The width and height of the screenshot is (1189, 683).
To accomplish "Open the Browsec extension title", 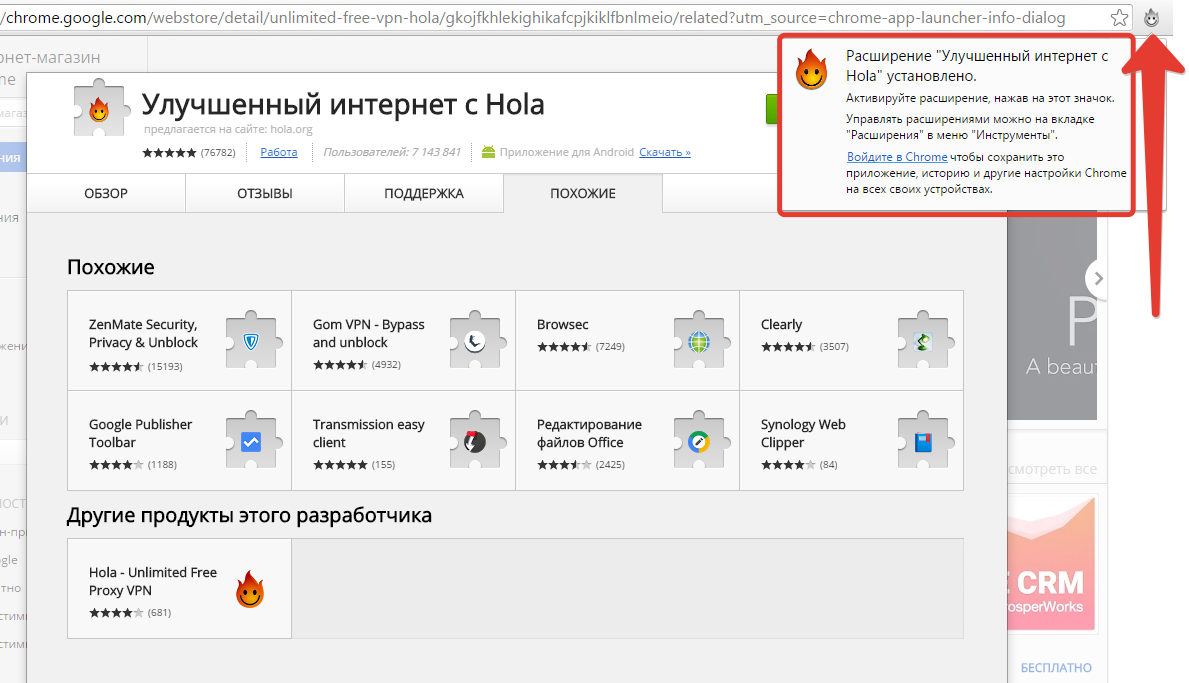I will [563, 324].
